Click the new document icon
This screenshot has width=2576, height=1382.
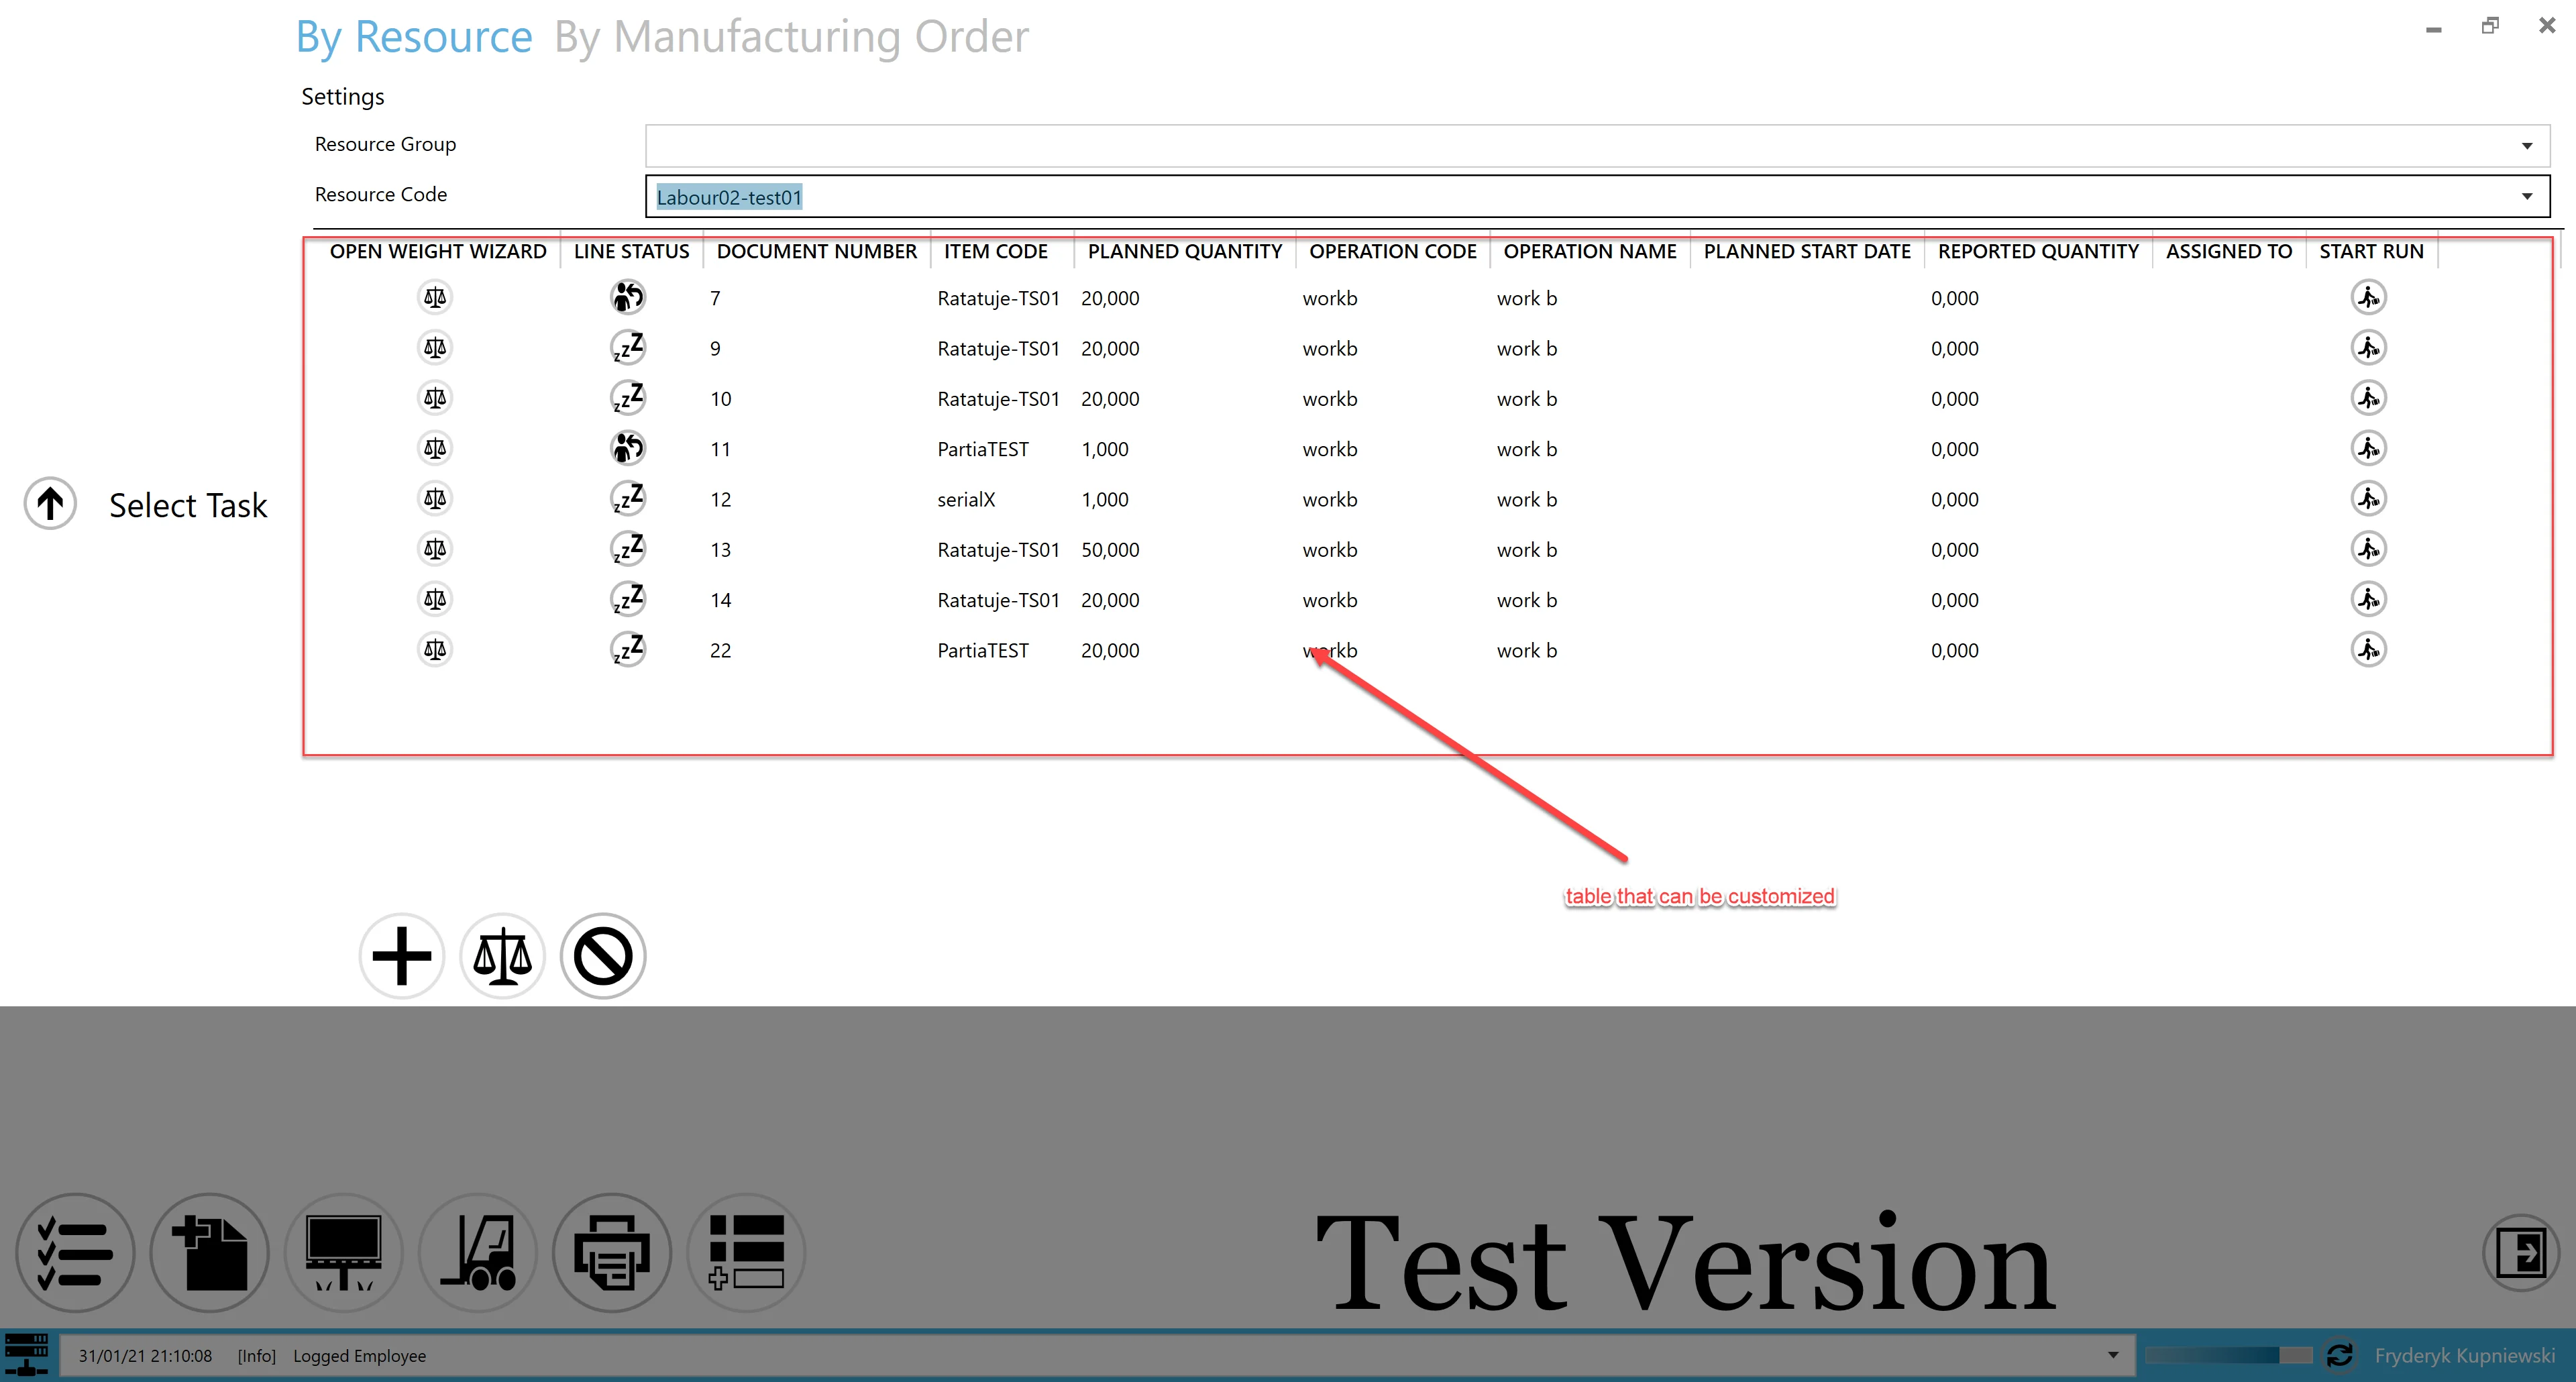click(x=210, y=1252)
